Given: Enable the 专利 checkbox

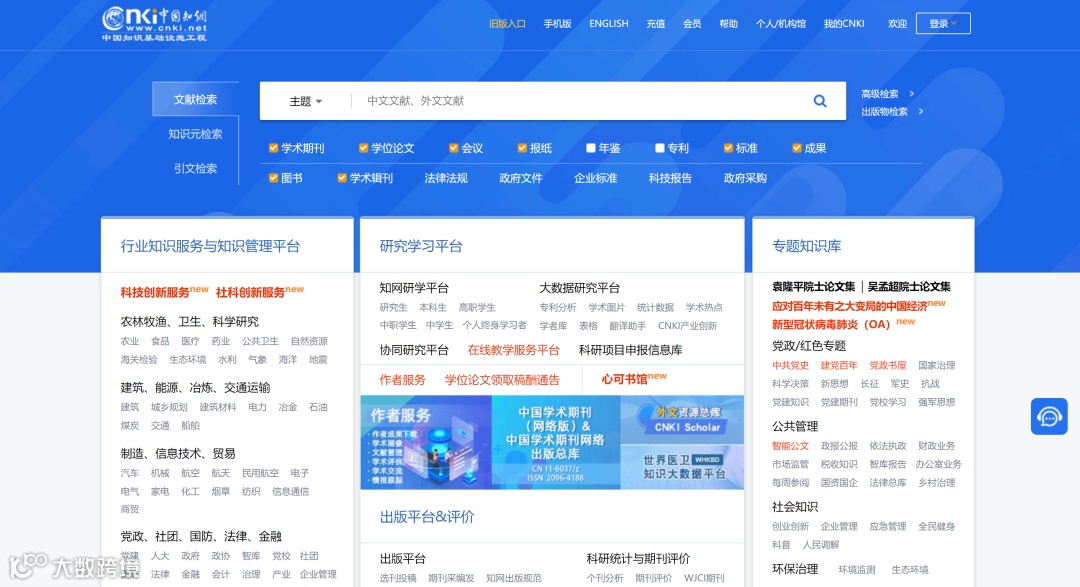Looking at the screenshot, I should [x=660, y=148].
